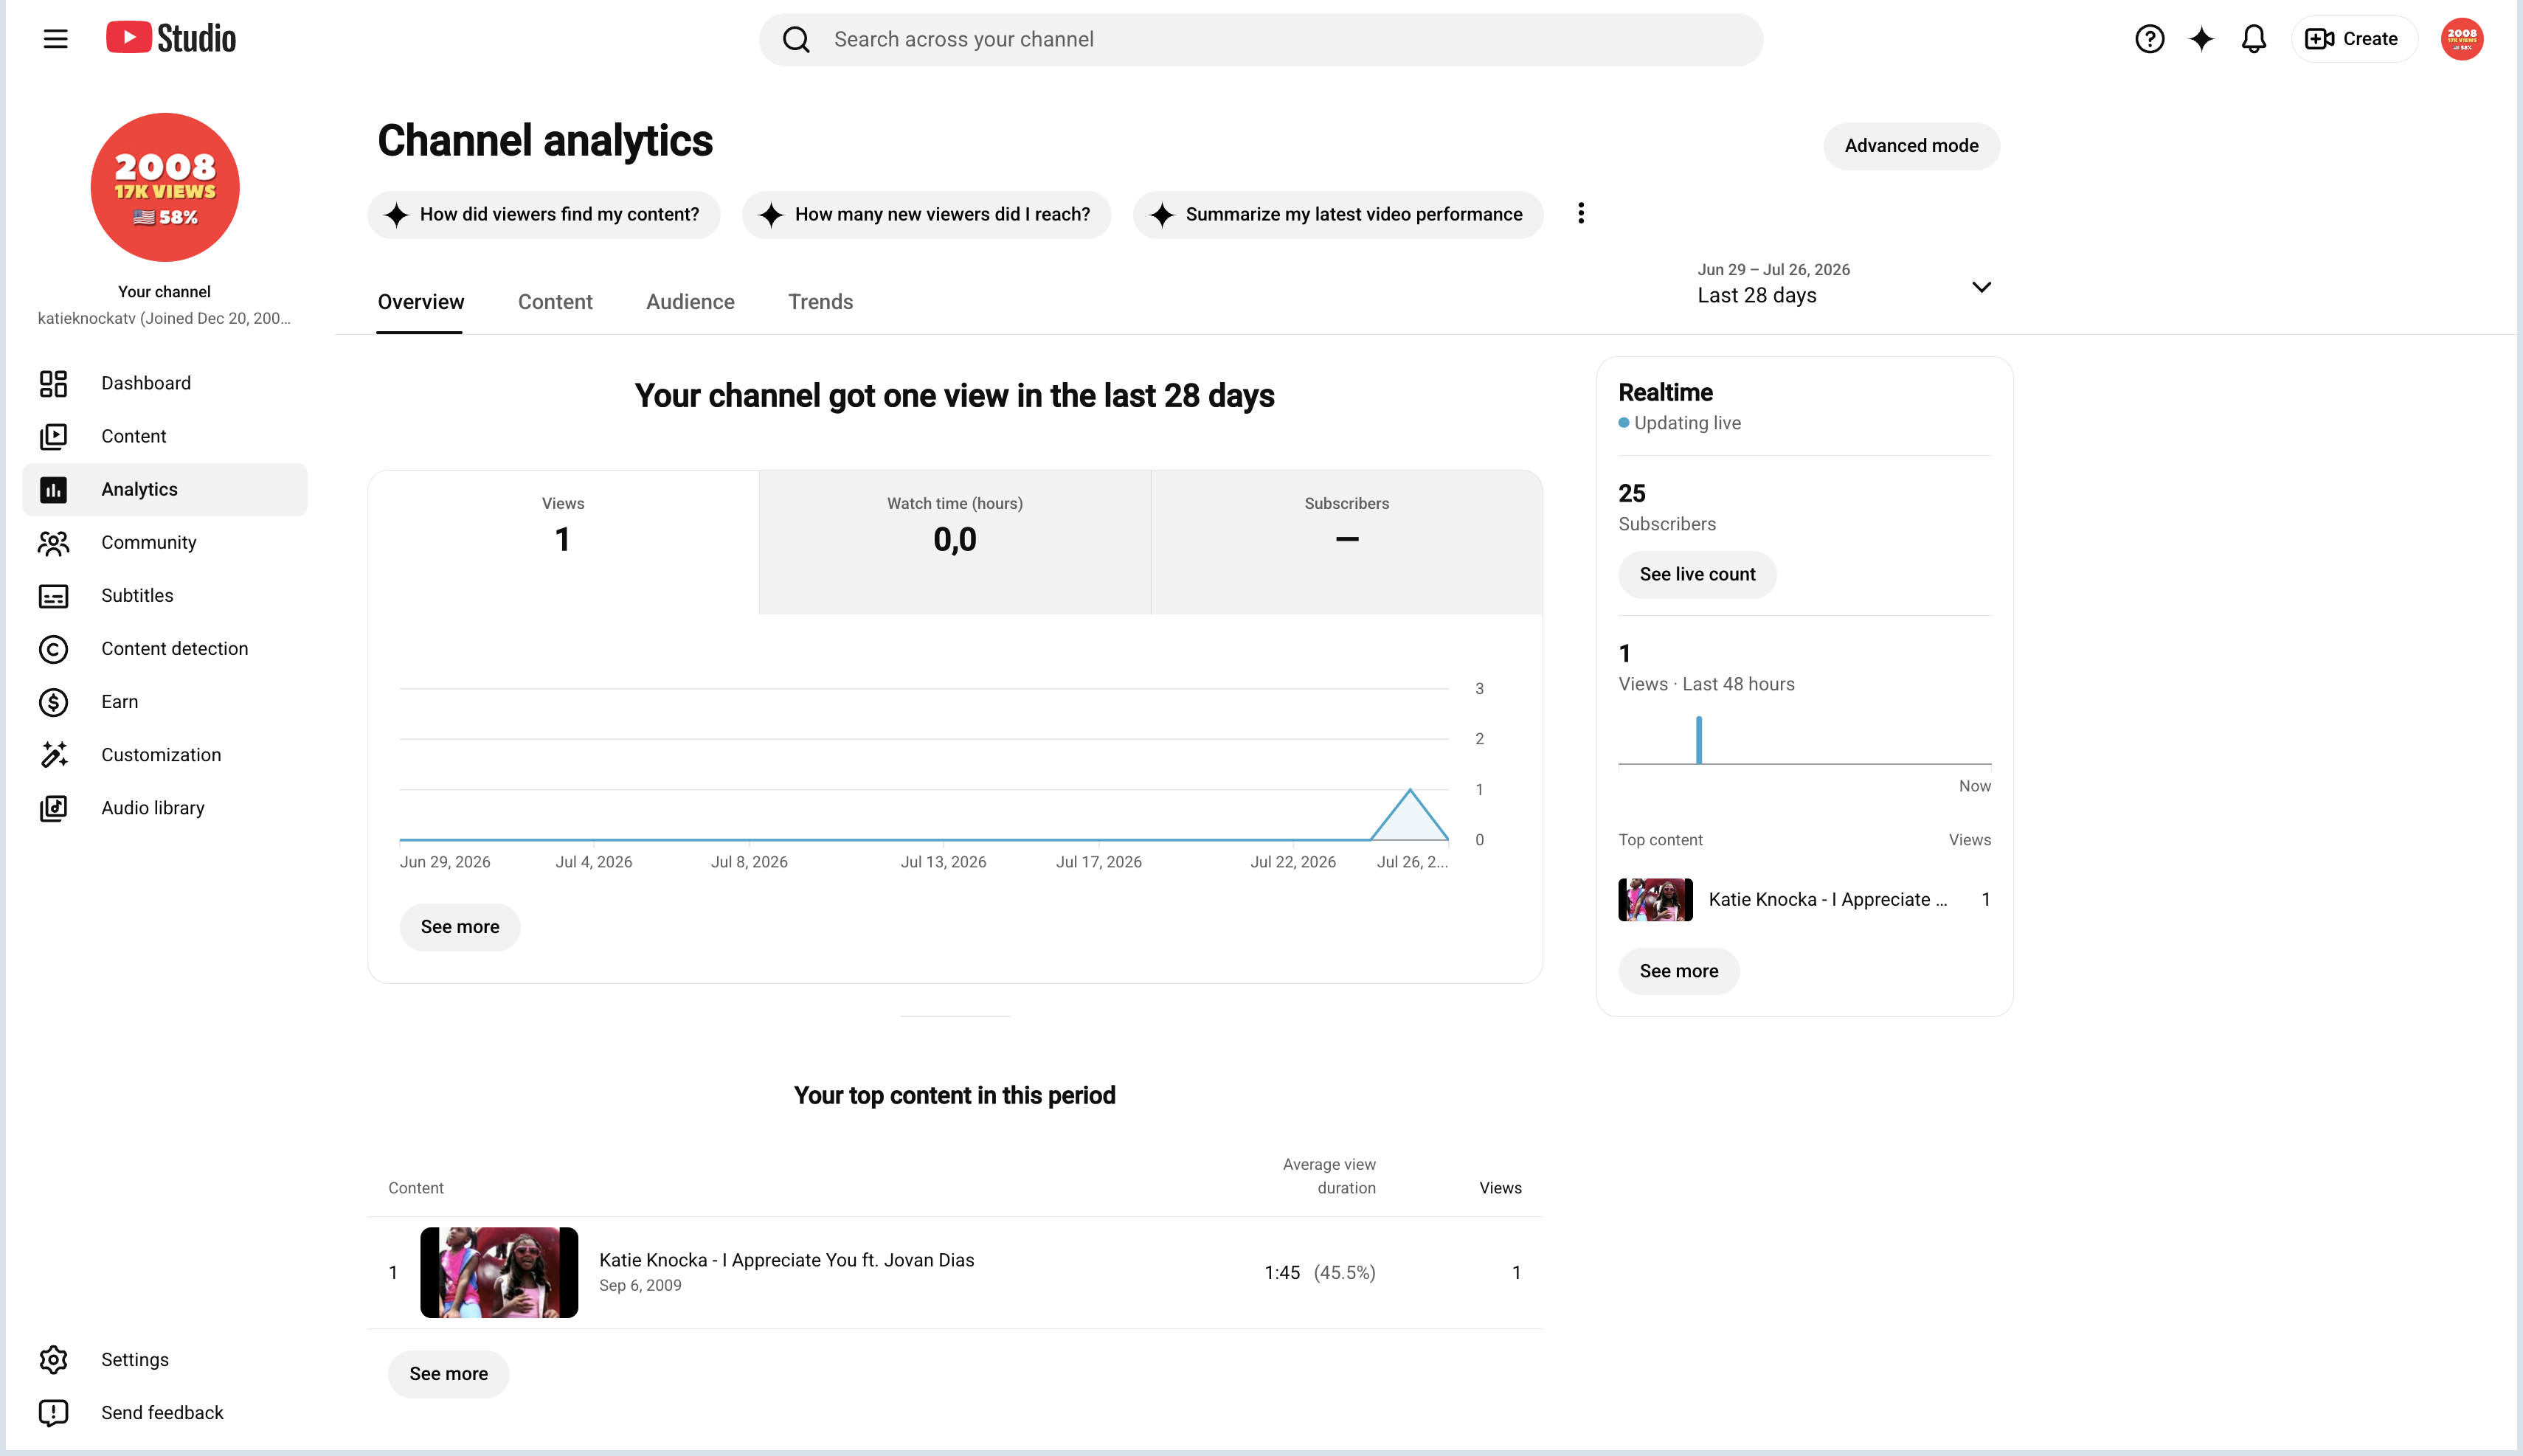
Task: Expand the Last 28 days date range dropdown
Action: [1844, 284]
